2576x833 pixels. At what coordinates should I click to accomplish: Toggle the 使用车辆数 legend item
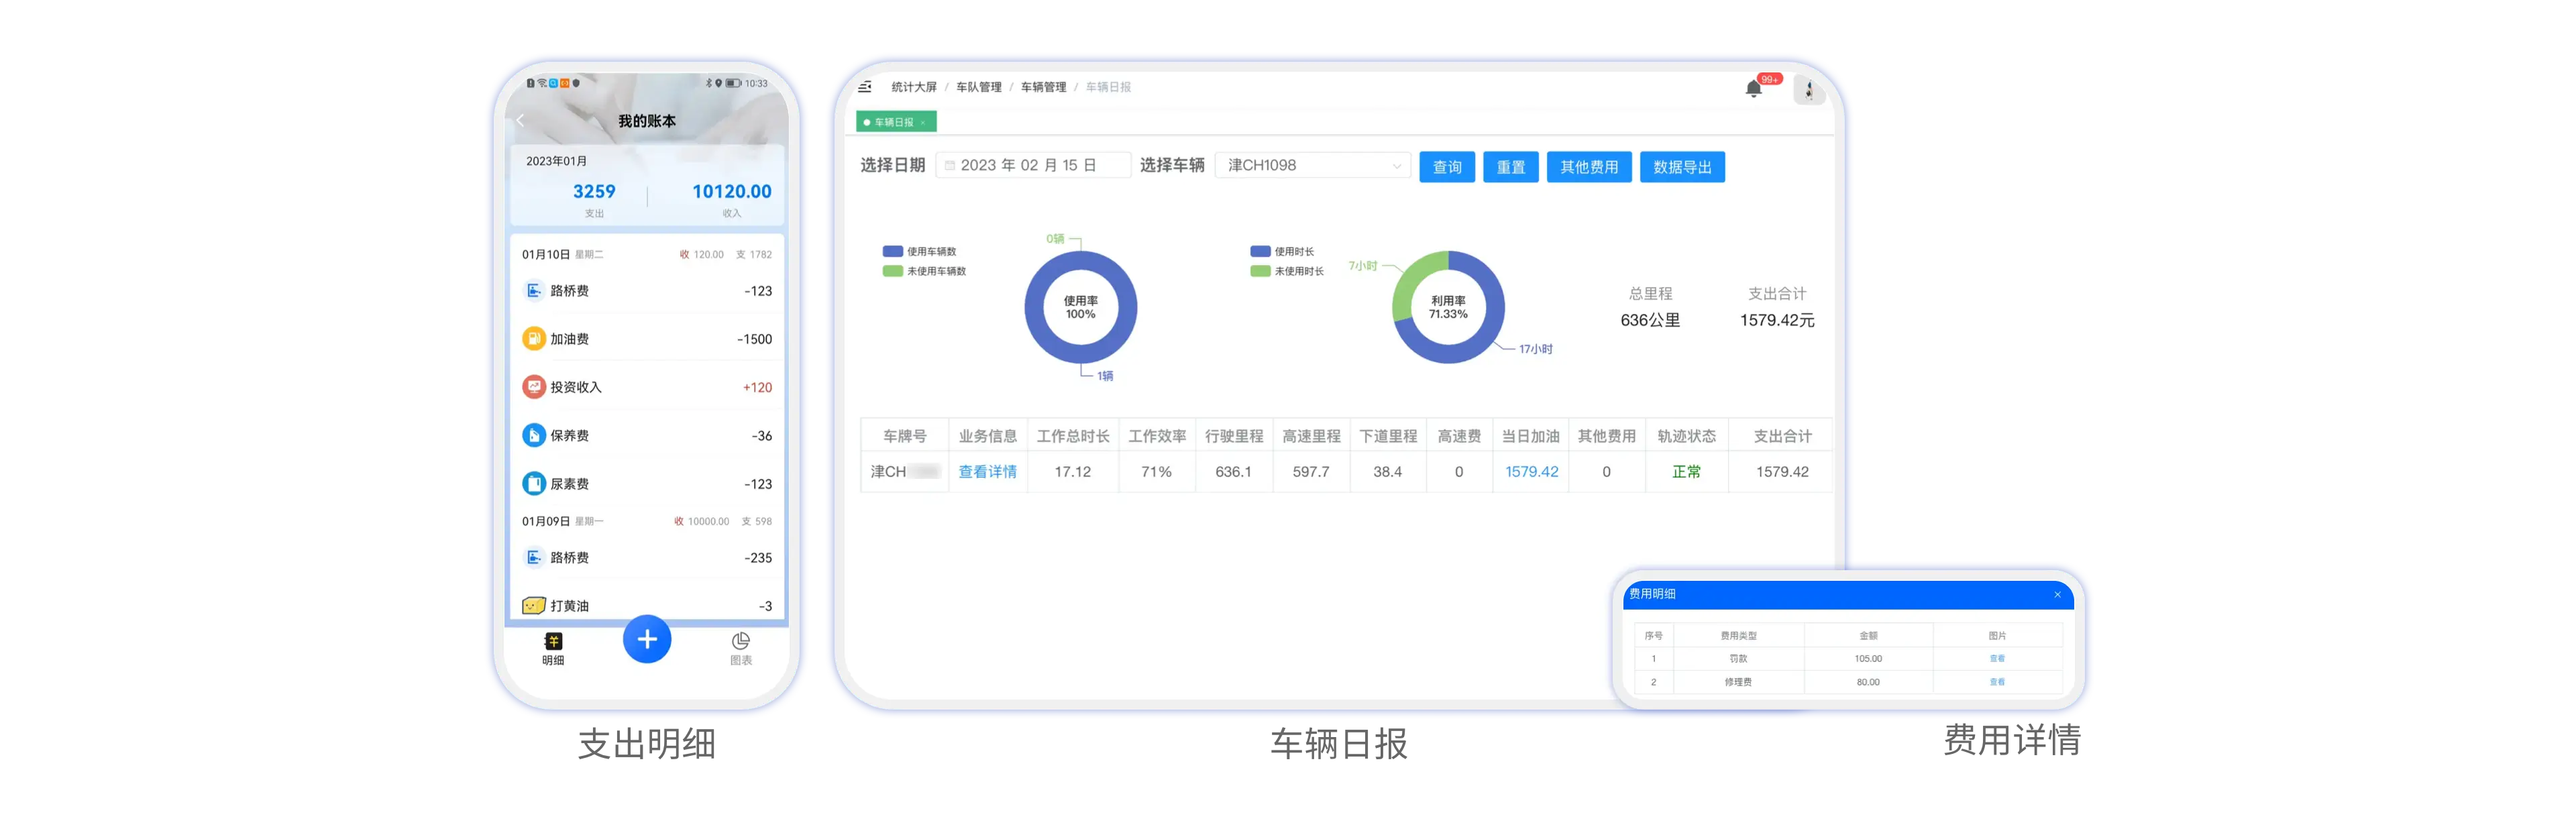(x=920, y=252)
